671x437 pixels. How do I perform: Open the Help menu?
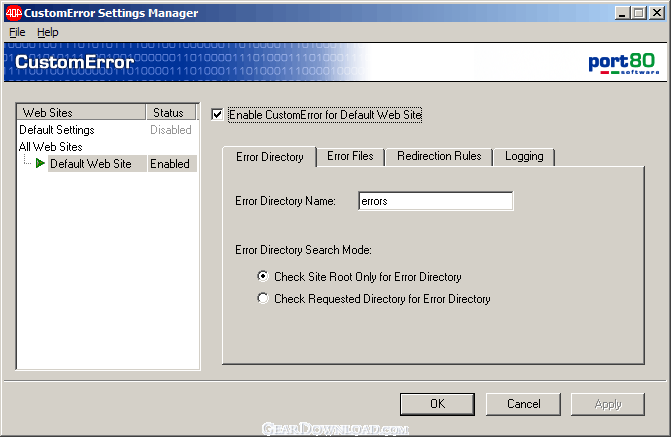pyautogui.click(x=48, y=32)
